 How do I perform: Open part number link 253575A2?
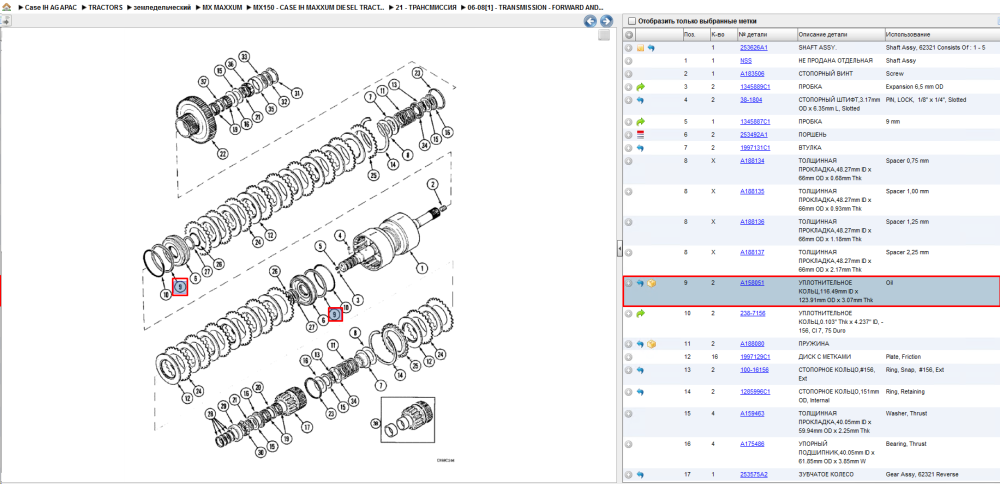754,474
